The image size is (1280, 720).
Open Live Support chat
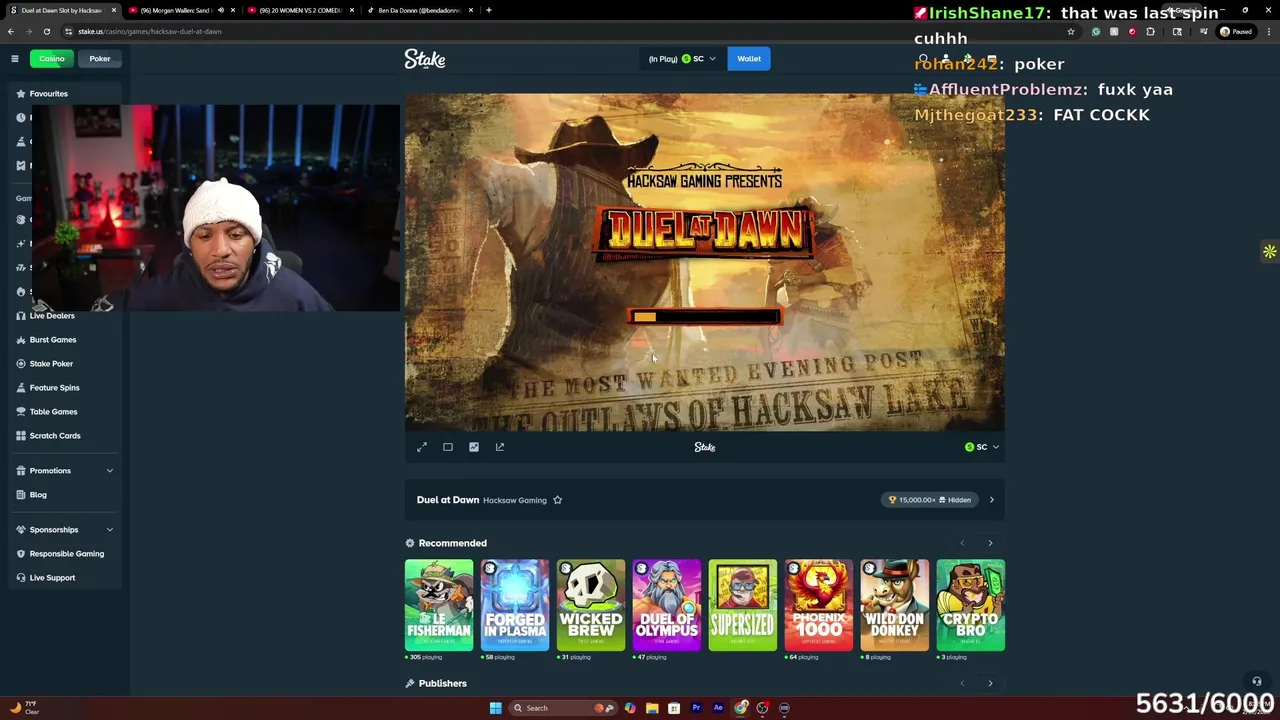(x=52, y=578)
